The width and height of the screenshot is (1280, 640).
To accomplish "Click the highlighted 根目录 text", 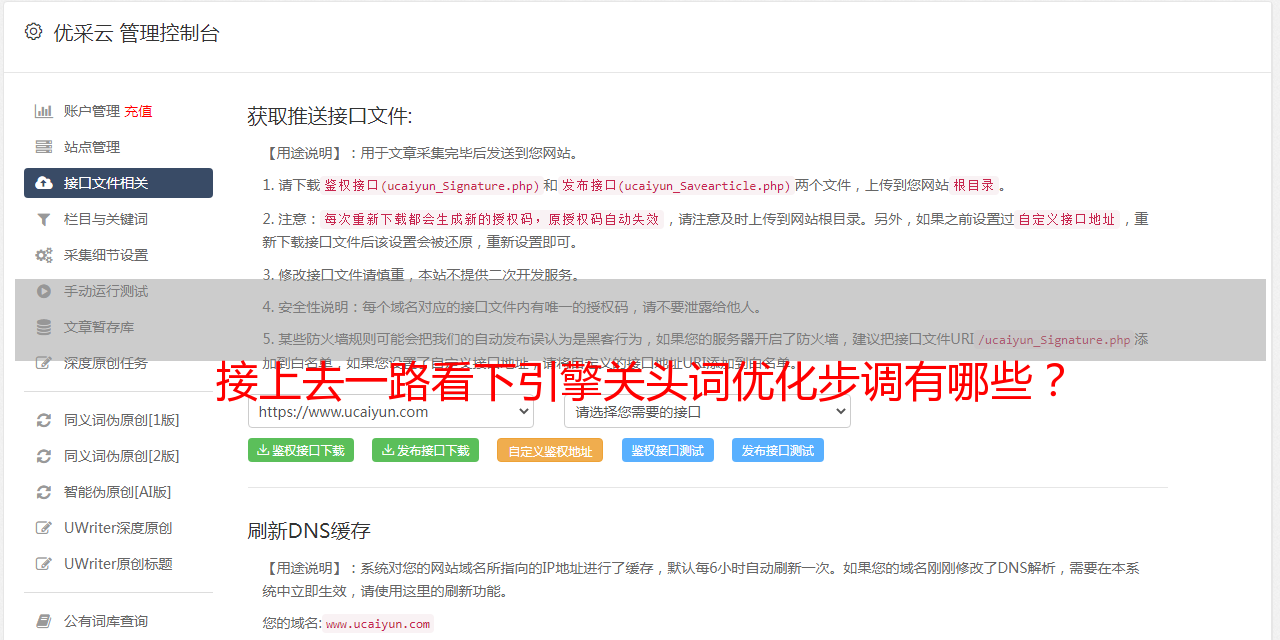I will [974, 185].
